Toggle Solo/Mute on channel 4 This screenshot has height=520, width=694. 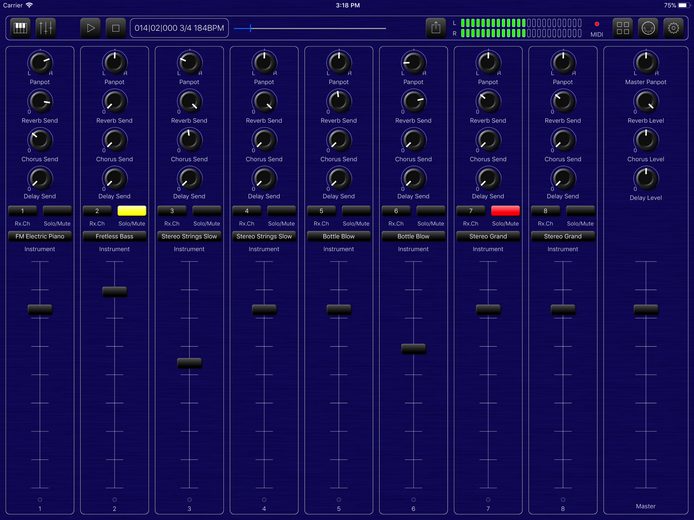point(281,211)
